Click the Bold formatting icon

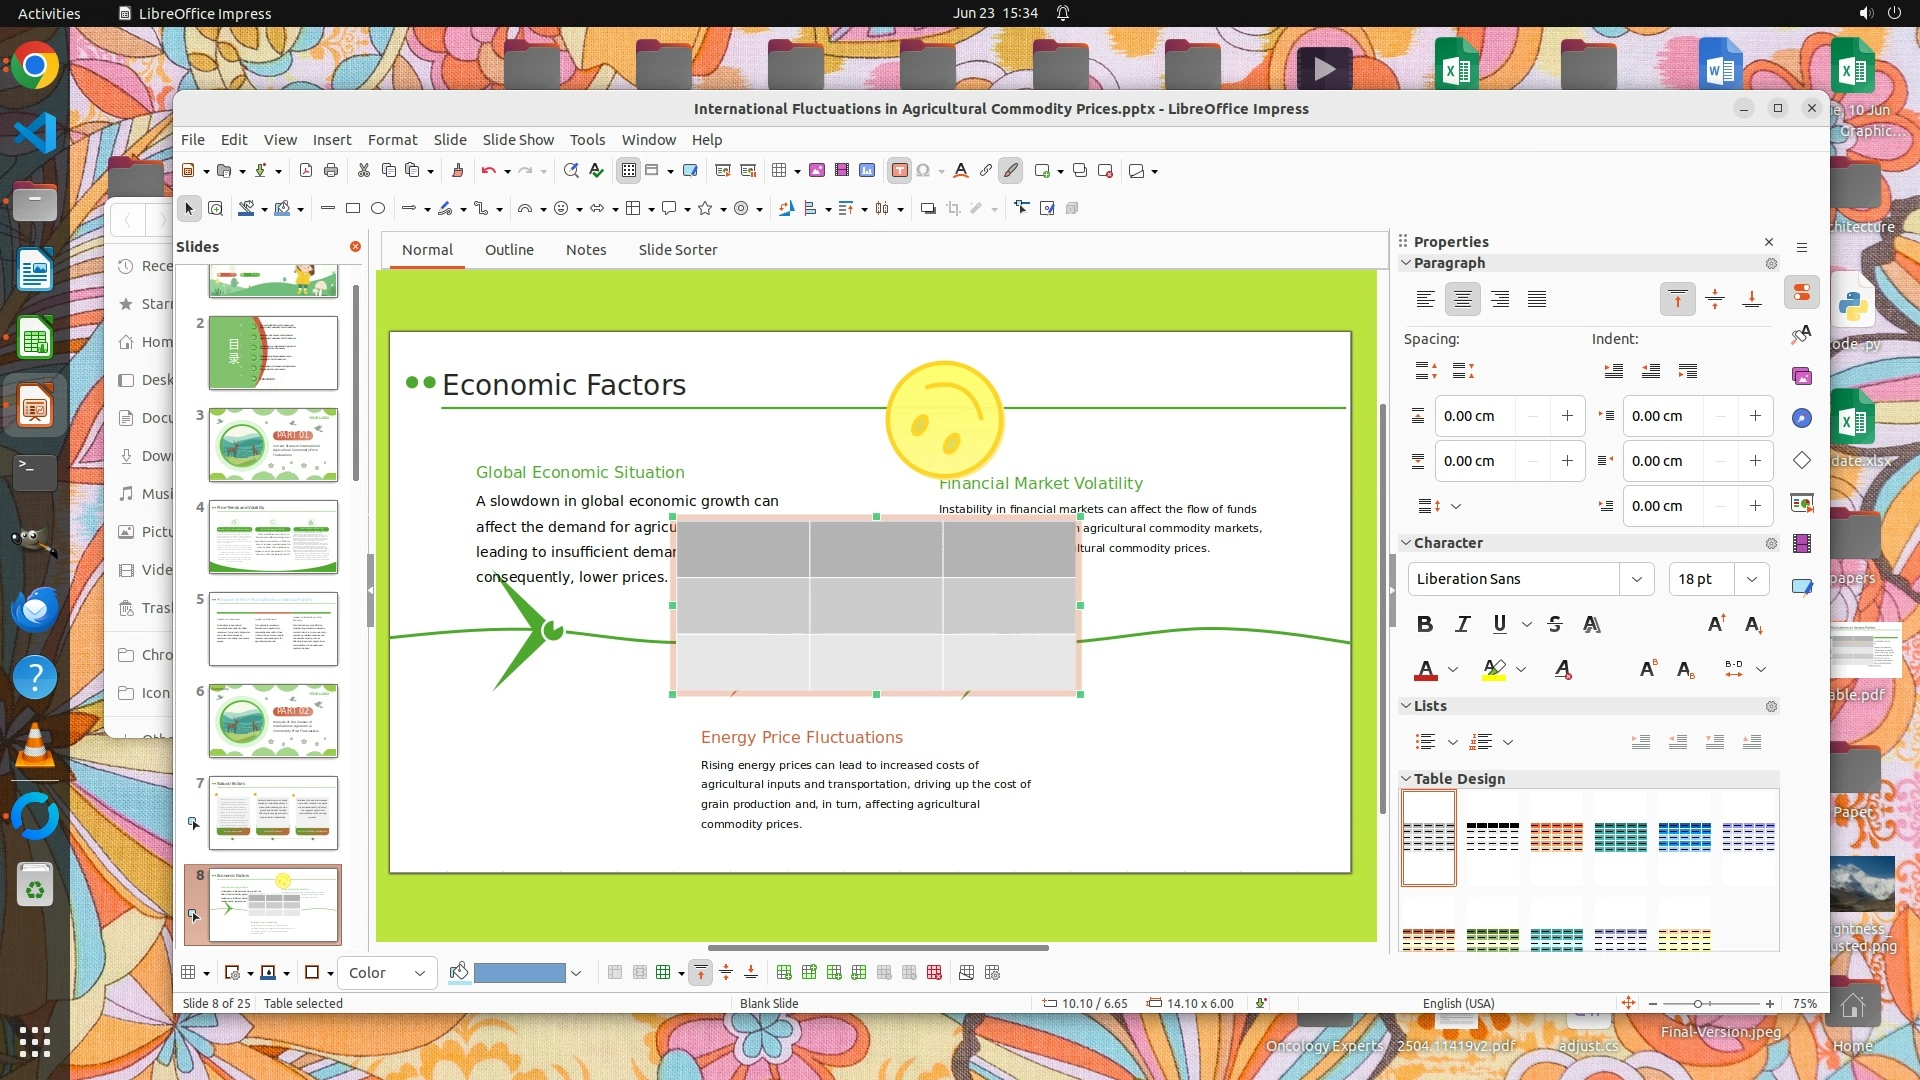point(1425,624)
